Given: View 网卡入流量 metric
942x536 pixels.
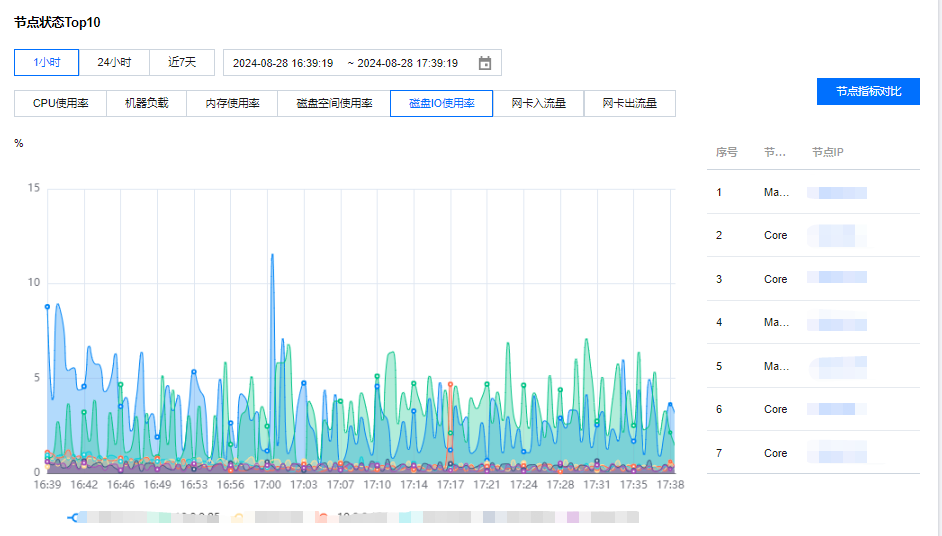Looking at the screenshot, I should [539, 103].
